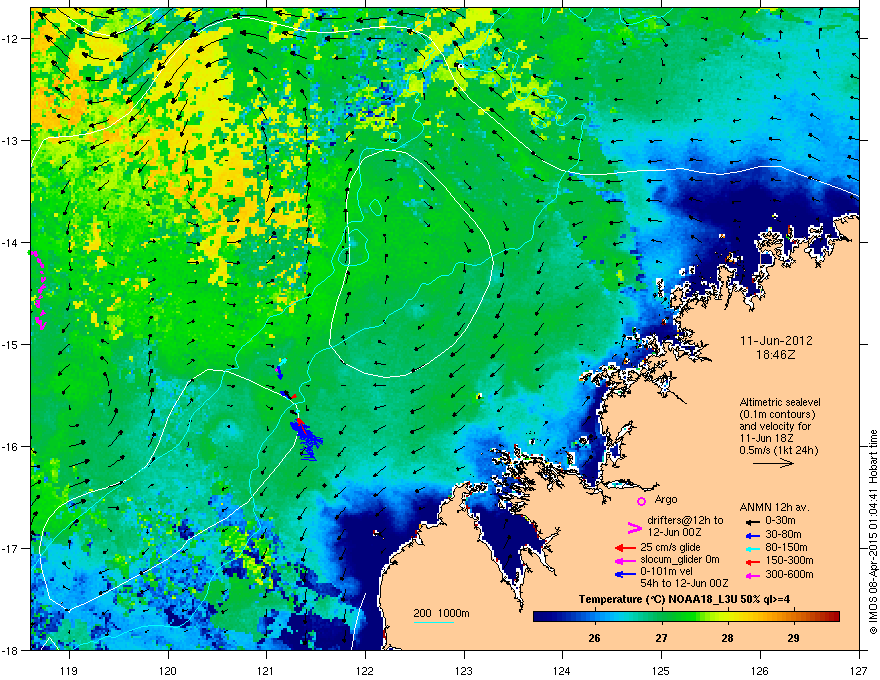Image resolution: width=880 pixels, height=680 pixels.
Task: Click the blue arrow beside 0-101m vel
Action: pos(624,573)
